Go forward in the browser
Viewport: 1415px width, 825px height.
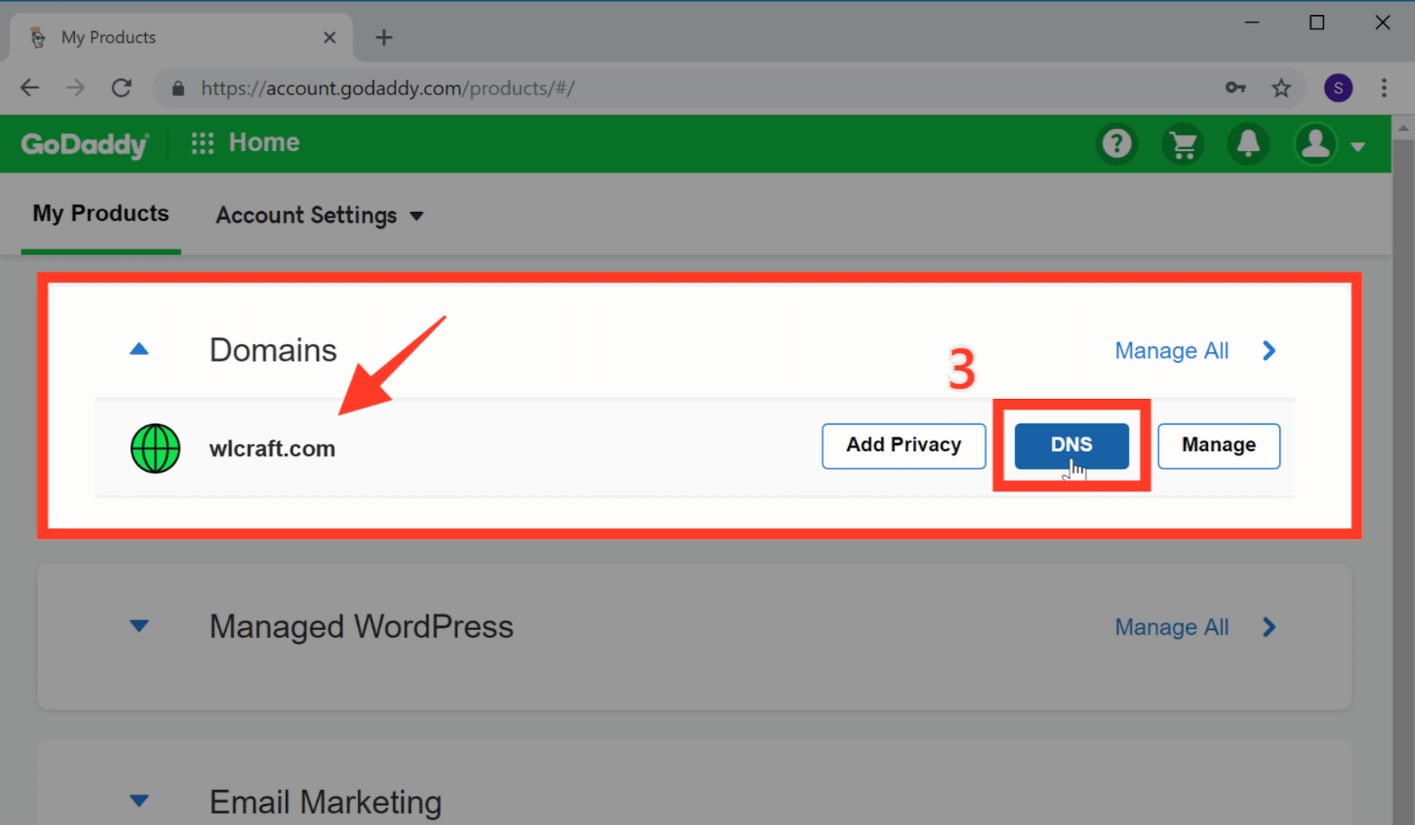[76, 88]
